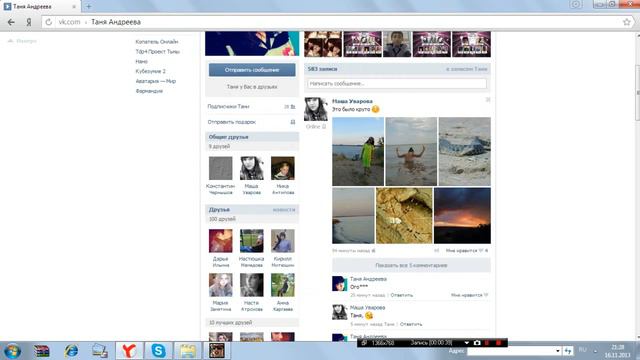Screen dimensions: 640x360
Task: Open the Друзья section header
Action: 252,210
